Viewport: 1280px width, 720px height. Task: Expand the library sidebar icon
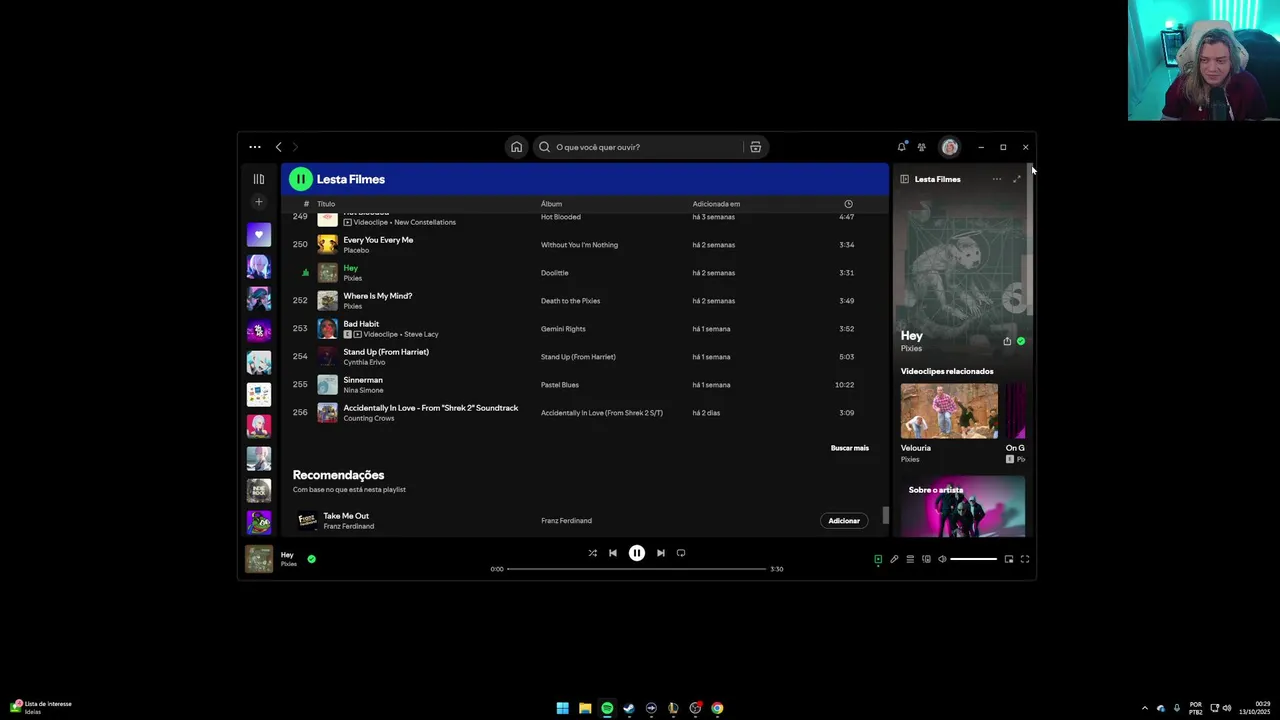pos(259,179)
